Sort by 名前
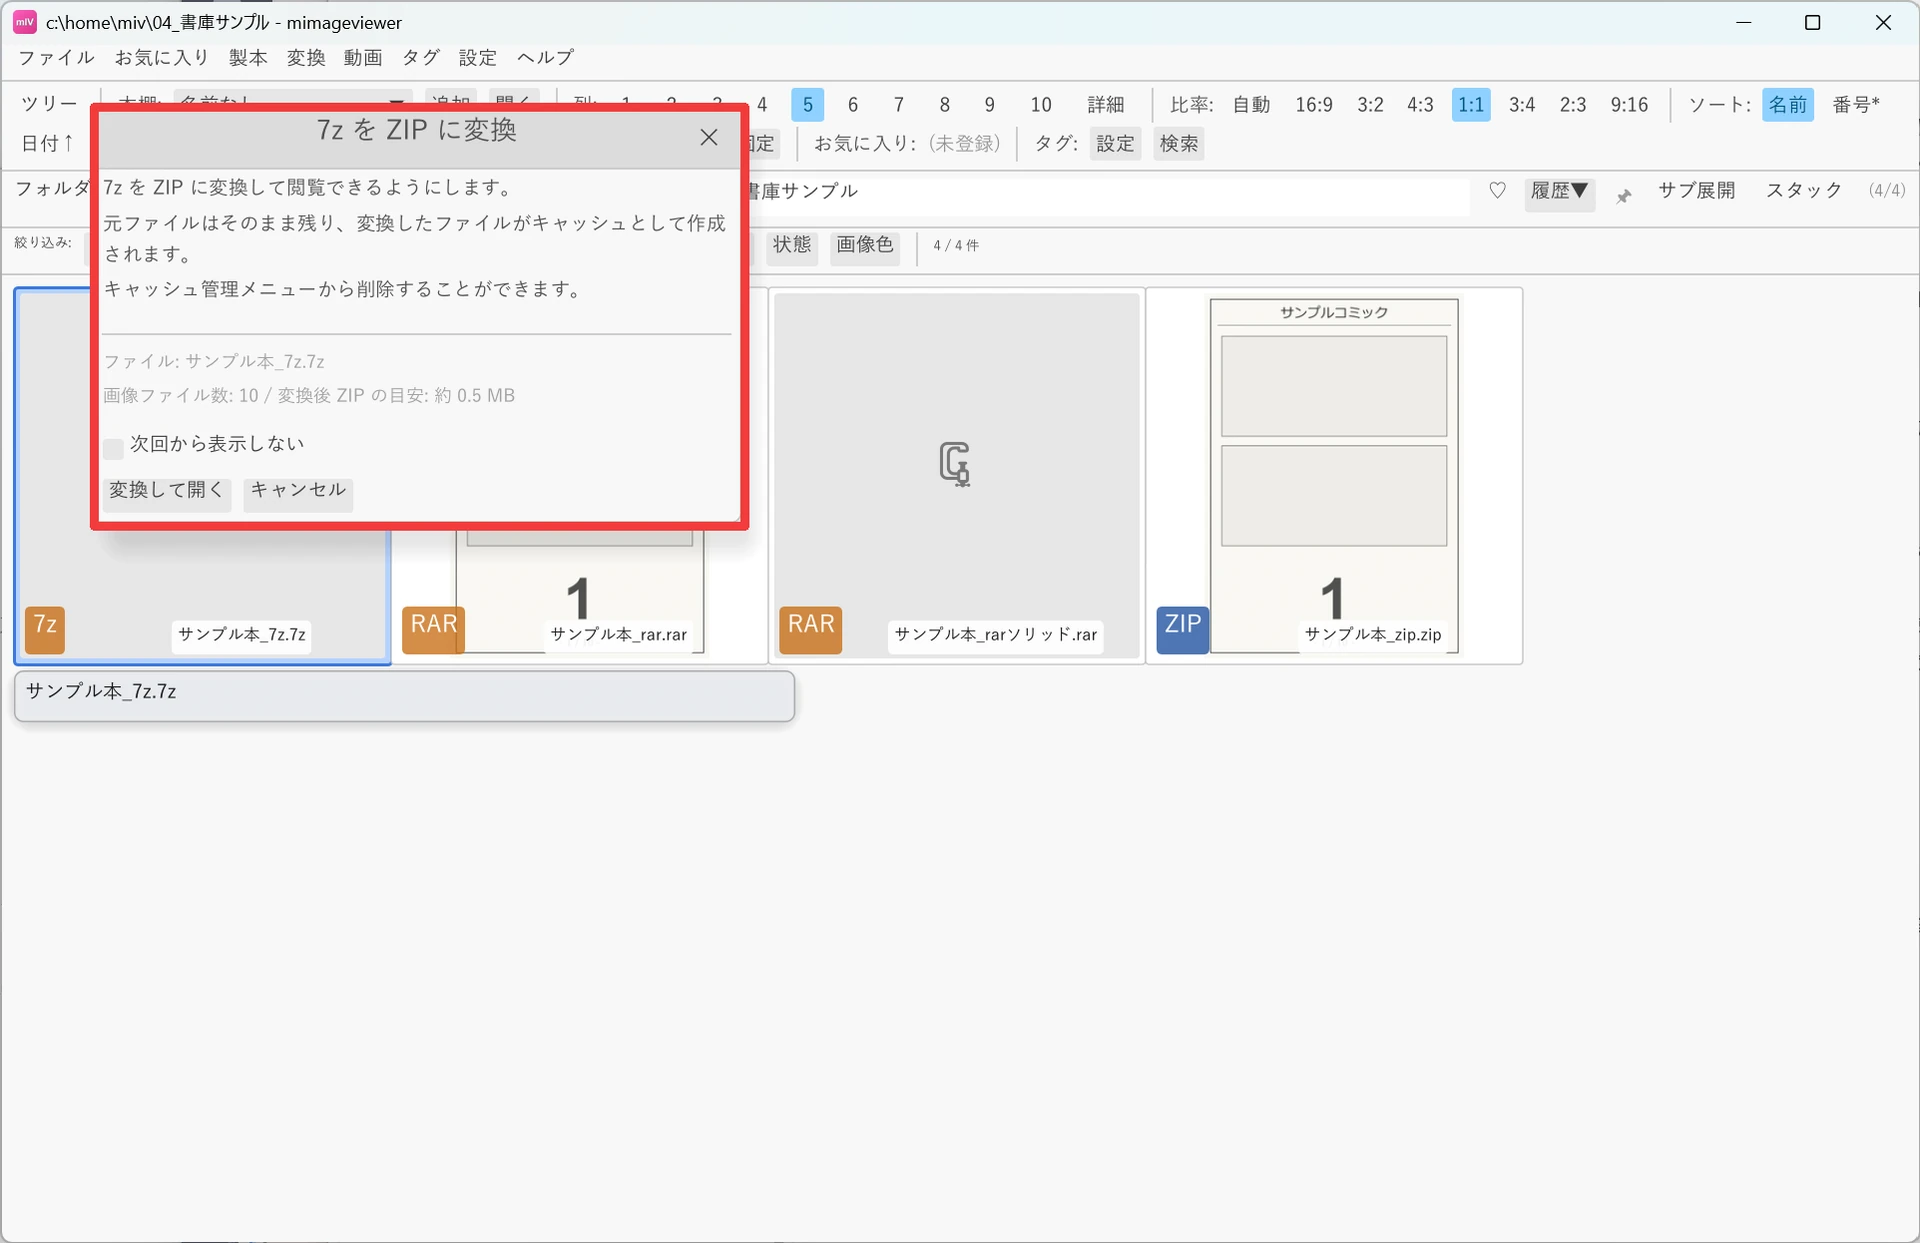This screenshot has width=1920, height=1243. pos(1788,105)
